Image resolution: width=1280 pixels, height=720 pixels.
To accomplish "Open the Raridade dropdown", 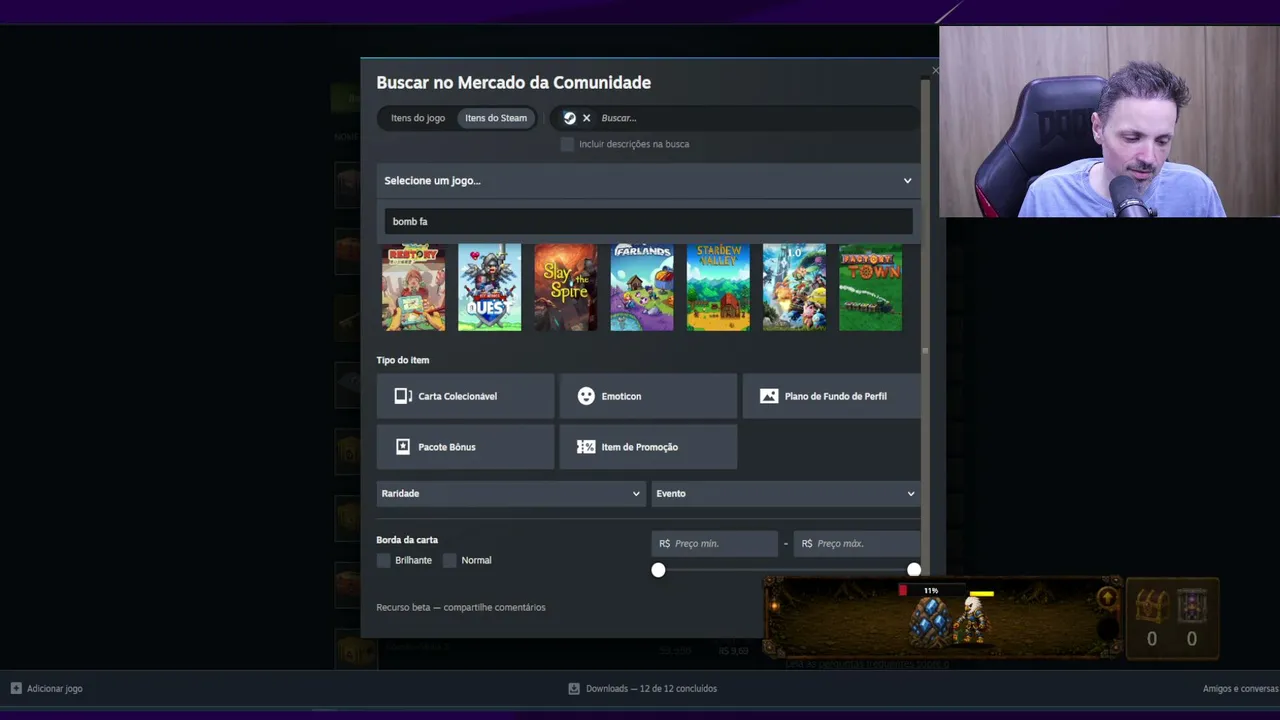I will (511, 494).
